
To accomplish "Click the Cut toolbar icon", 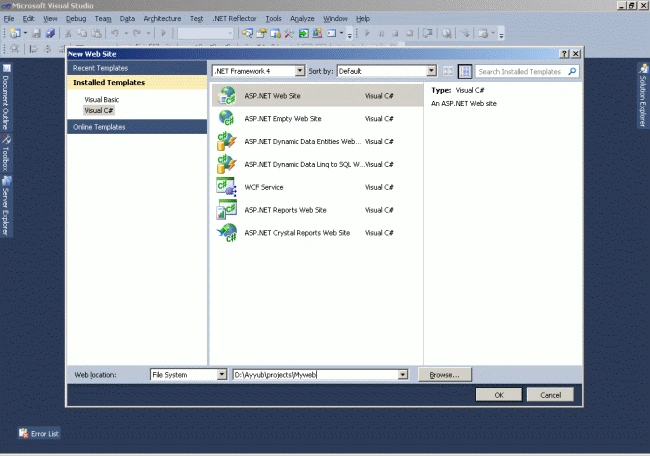I will point(69,33).
